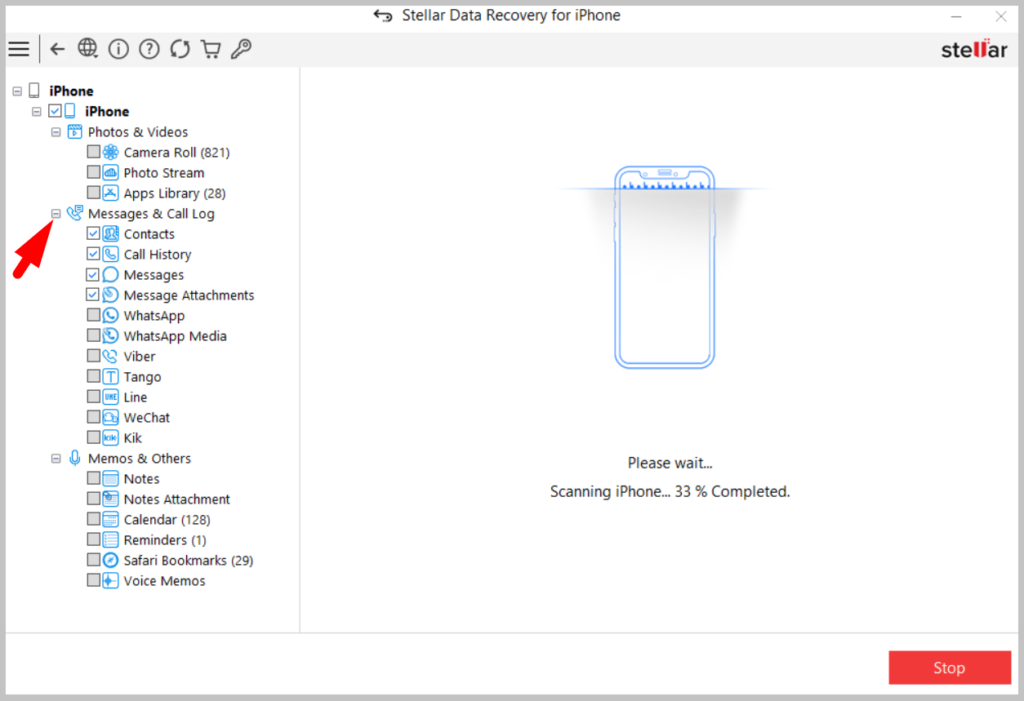Screen dimensions: 1024x701
Task: Click the back arrow toolbar icon
Action: 57,49
